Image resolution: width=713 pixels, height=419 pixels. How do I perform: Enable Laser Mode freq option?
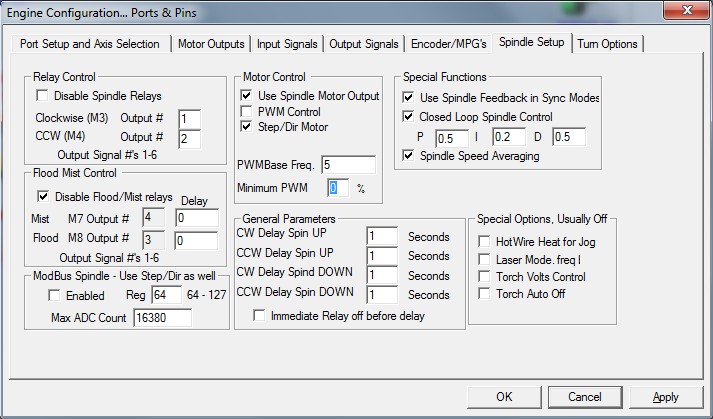(485, 259)
